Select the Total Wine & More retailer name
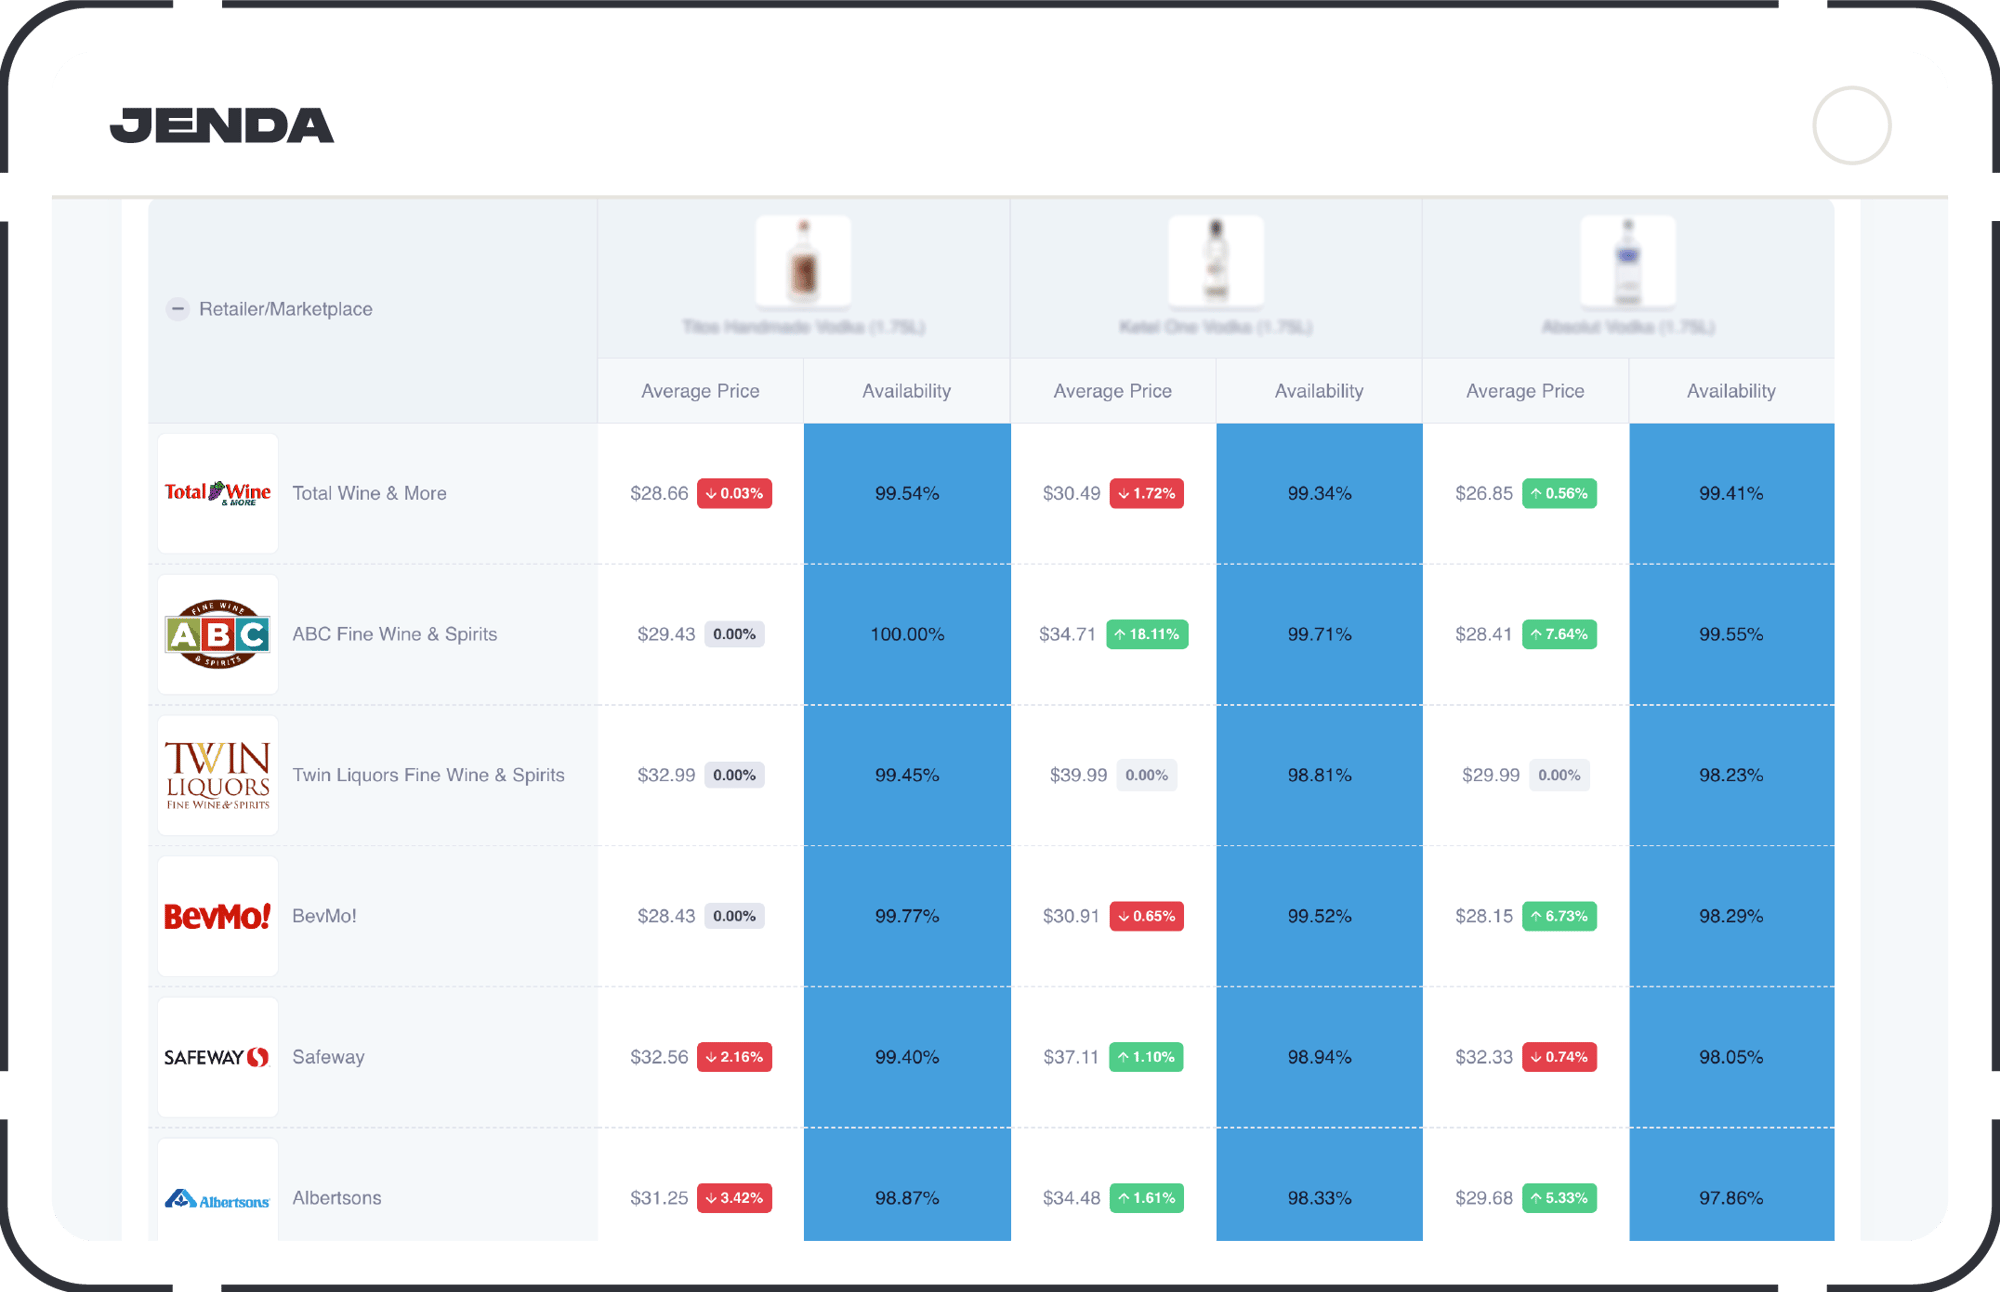The image size is (2000, 1292). 369,493
